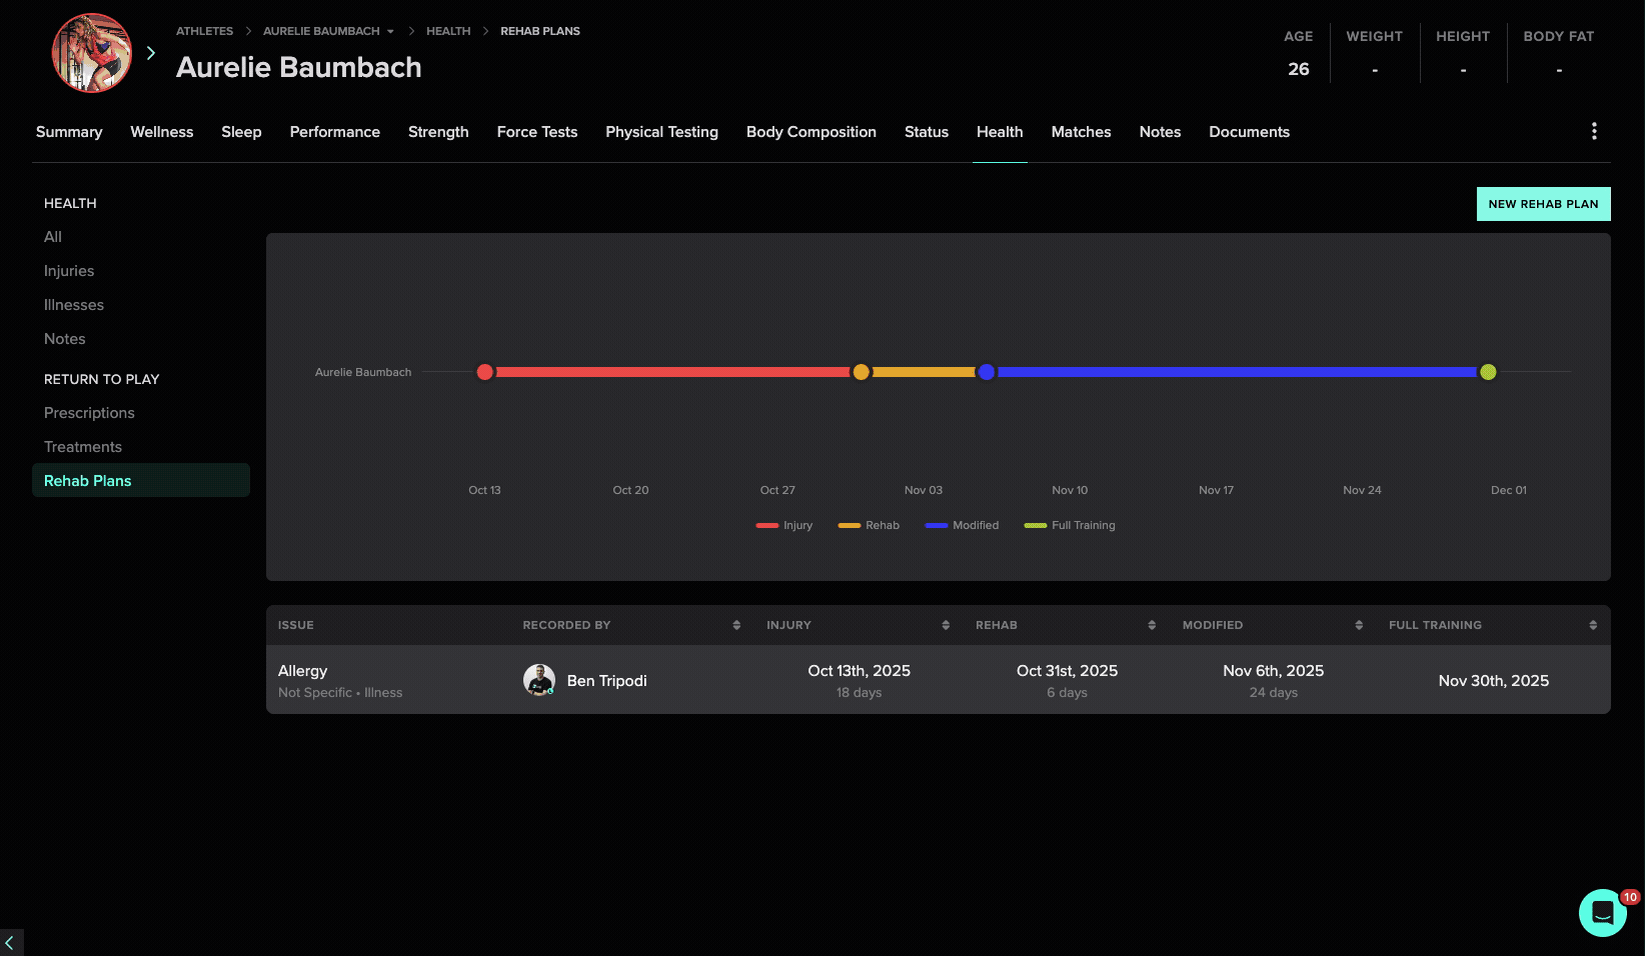Sort by the Rehab column arrows

[x=1152, y=625]
